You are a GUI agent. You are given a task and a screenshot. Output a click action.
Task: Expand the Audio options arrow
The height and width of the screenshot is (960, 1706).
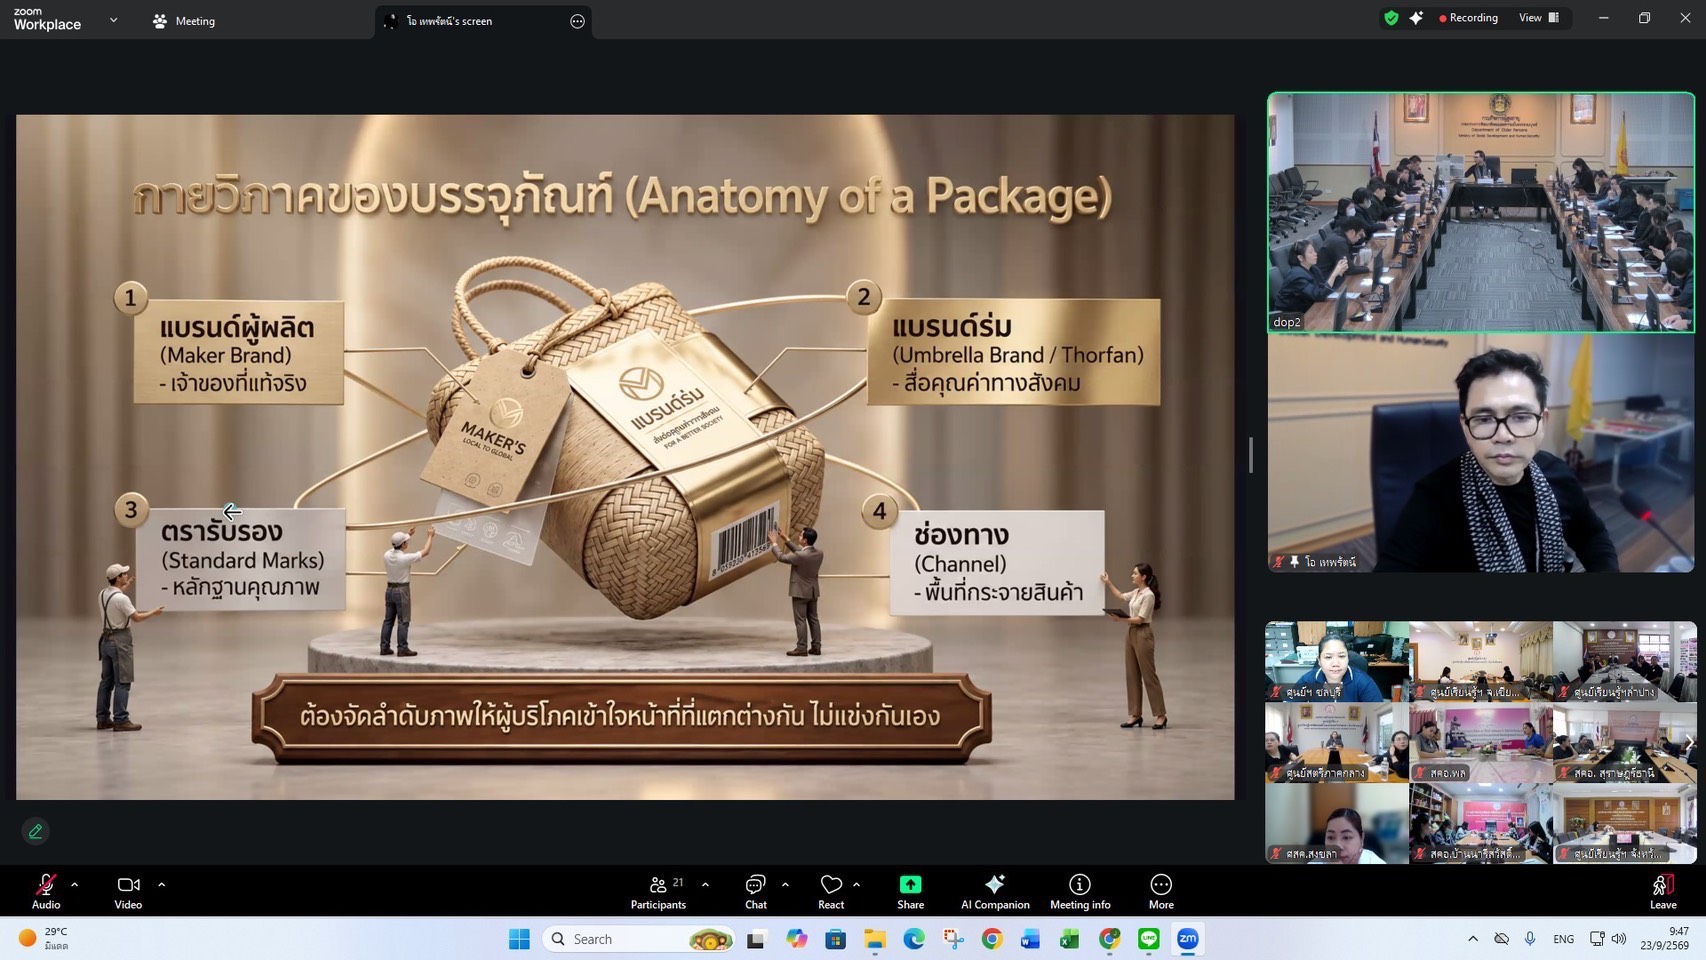pyautogui.click(x=74, y=885)
